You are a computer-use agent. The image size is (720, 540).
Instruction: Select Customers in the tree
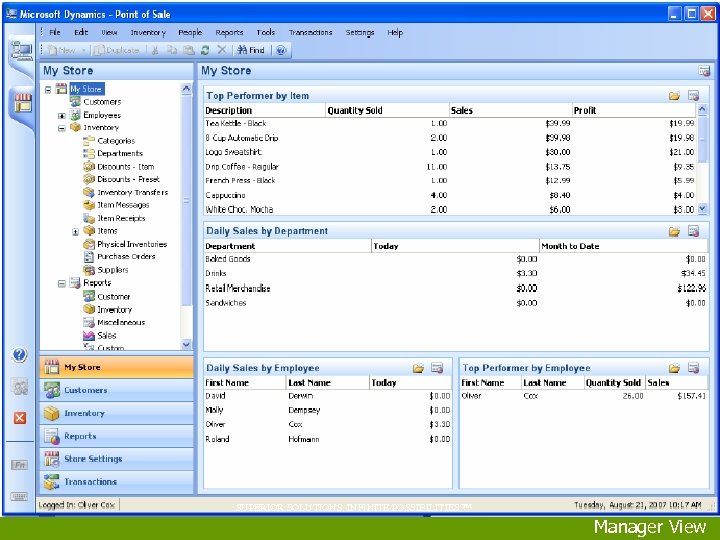point(102,101)
